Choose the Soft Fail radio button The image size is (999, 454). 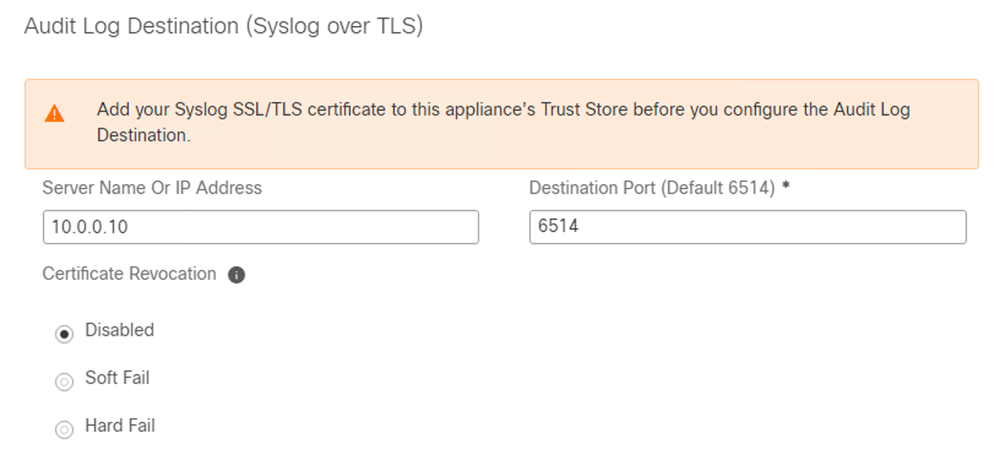[x=64, y=382]
